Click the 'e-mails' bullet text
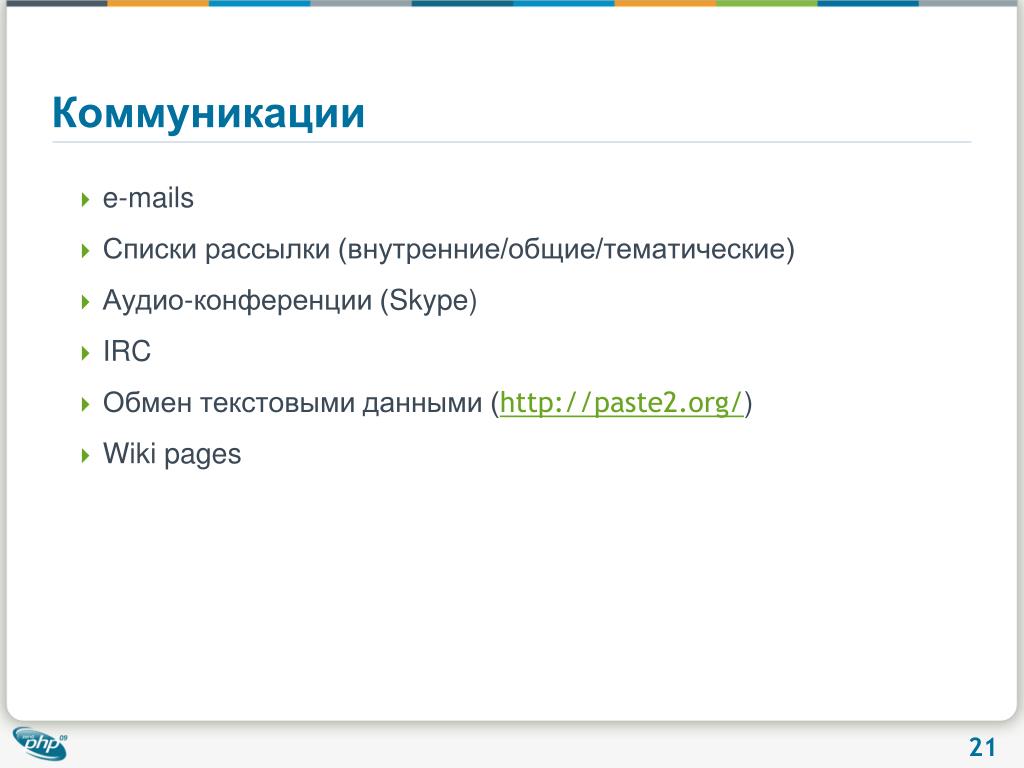Image resolution: width=1024 pixels, height=768 pixels. tap(148, 199)
